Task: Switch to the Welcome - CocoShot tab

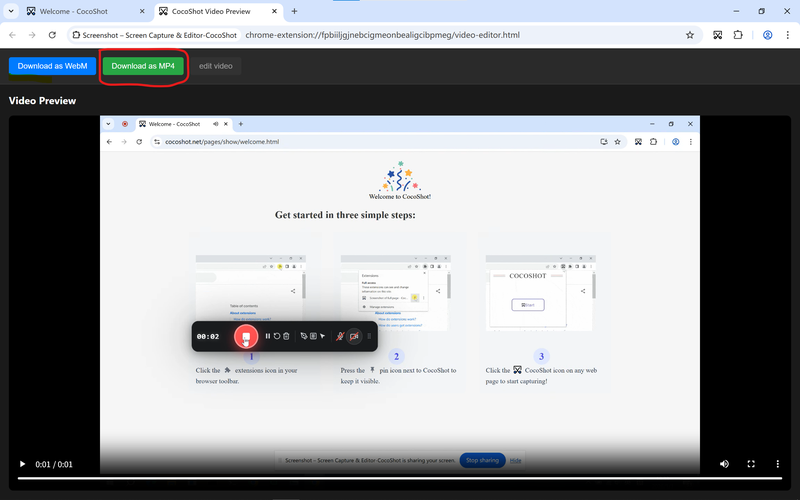Action: [74, 11]
